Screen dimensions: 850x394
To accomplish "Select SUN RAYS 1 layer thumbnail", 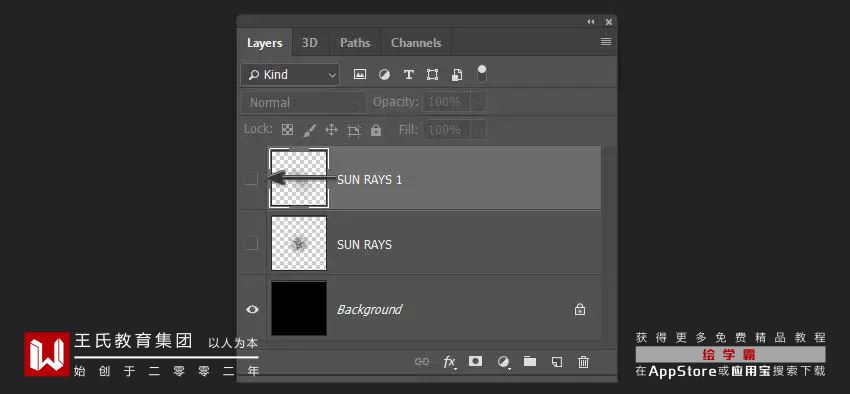I will tap(299, 178).
